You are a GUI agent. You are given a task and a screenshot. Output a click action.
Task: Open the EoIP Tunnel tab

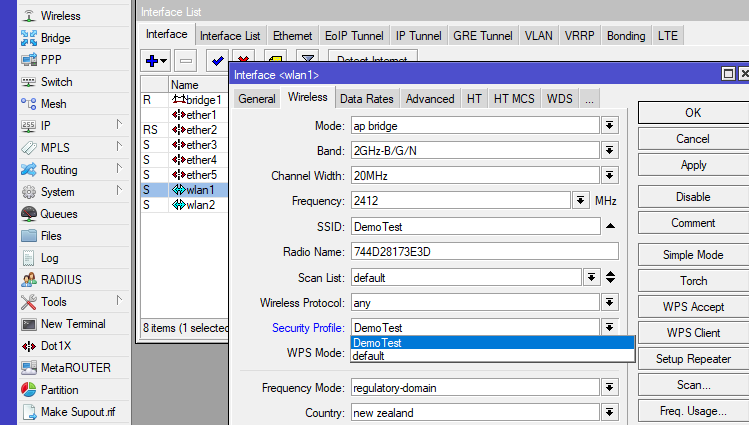[x=354, y=35]
